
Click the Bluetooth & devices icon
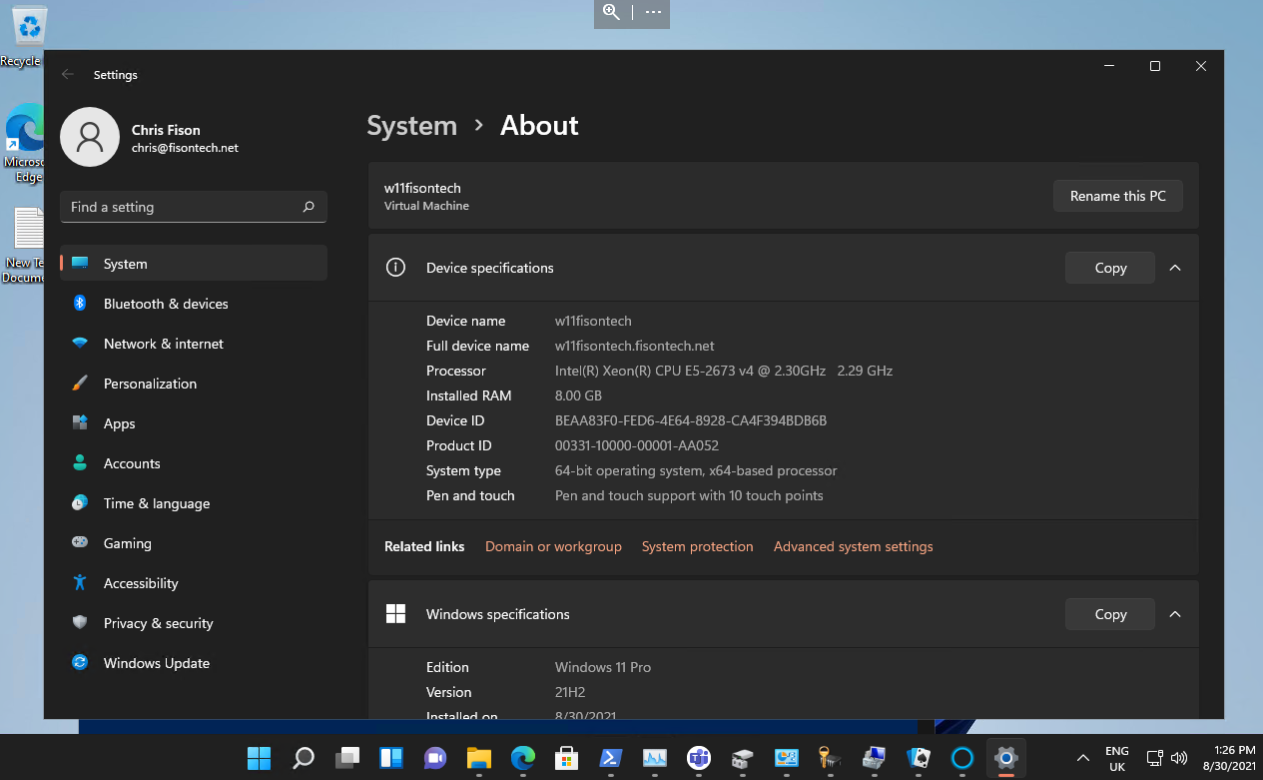pyautogui.click(x=80, y=303)
